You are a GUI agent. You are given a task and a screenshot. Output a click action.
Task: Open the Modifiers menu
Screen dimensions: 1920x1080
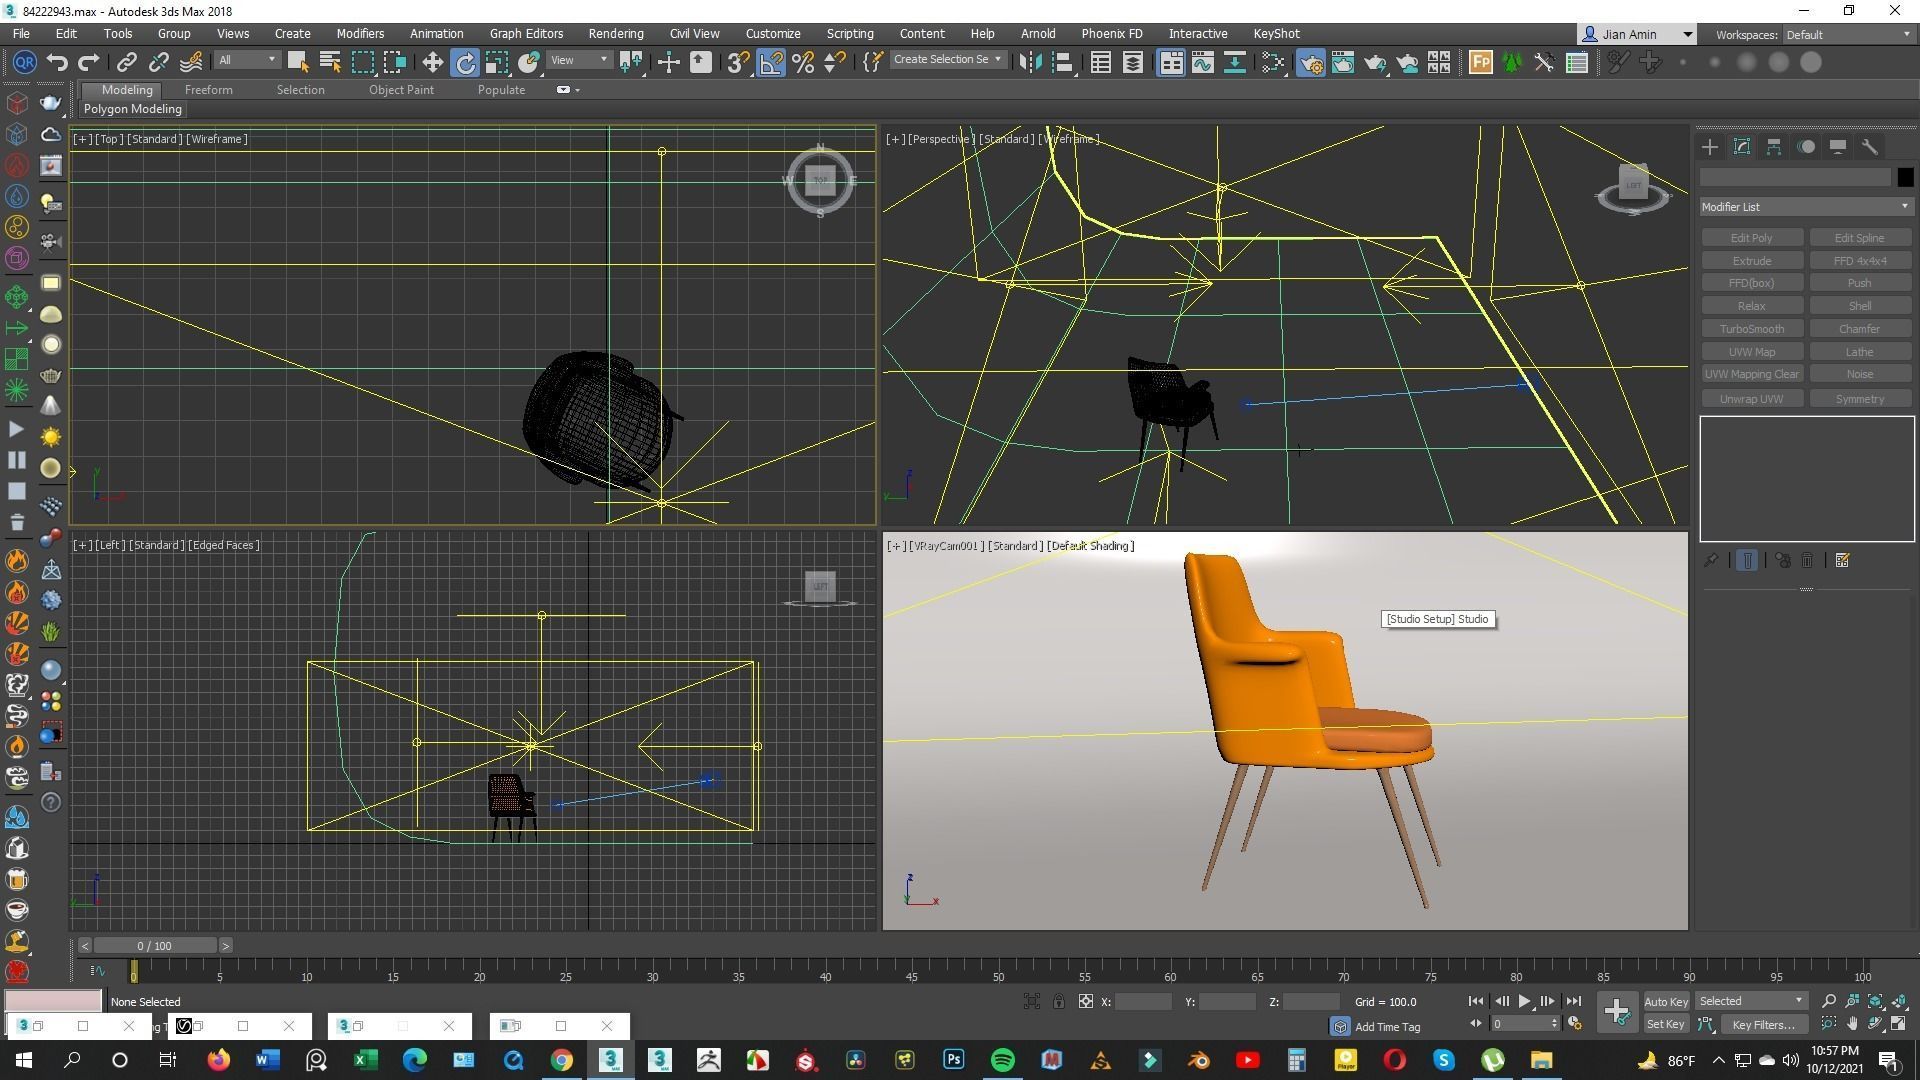tap(360, 33)
